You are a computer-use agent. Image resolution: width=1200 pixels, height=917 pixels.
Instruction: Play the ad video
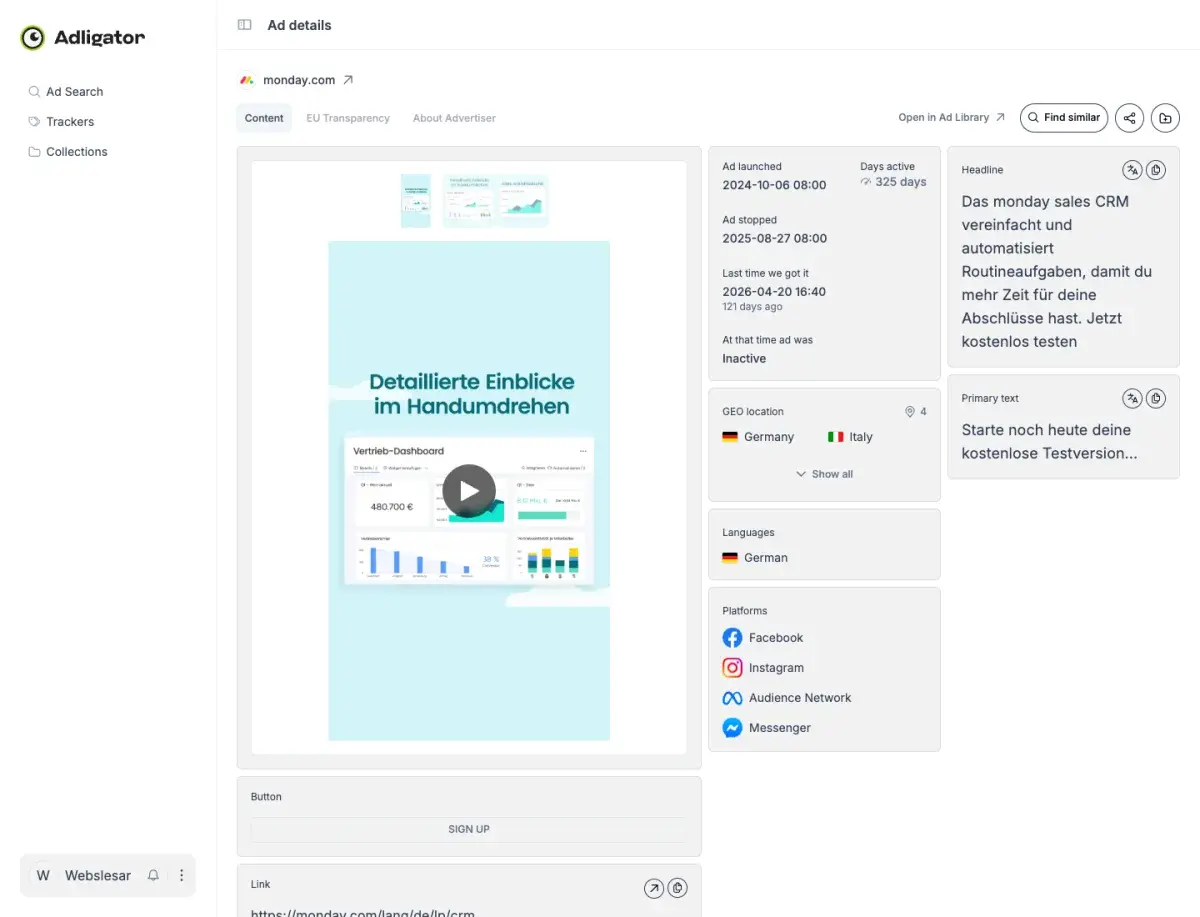(x=469, y=491)
